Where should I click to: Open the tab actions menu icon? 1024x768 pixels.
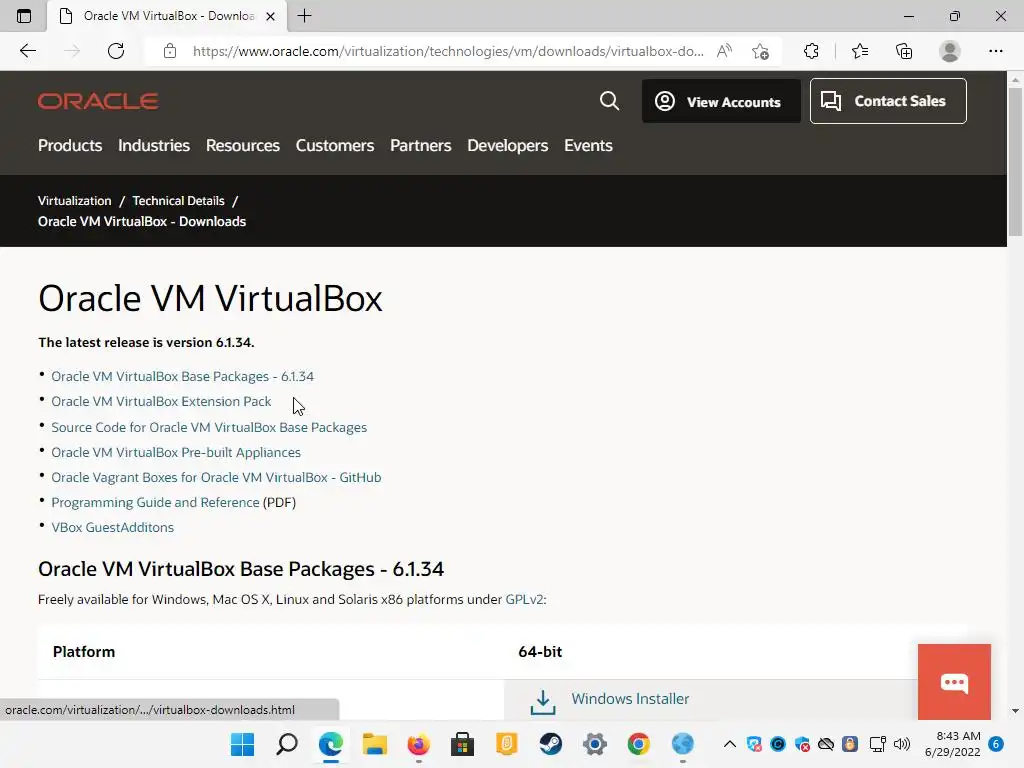[24, 16]
